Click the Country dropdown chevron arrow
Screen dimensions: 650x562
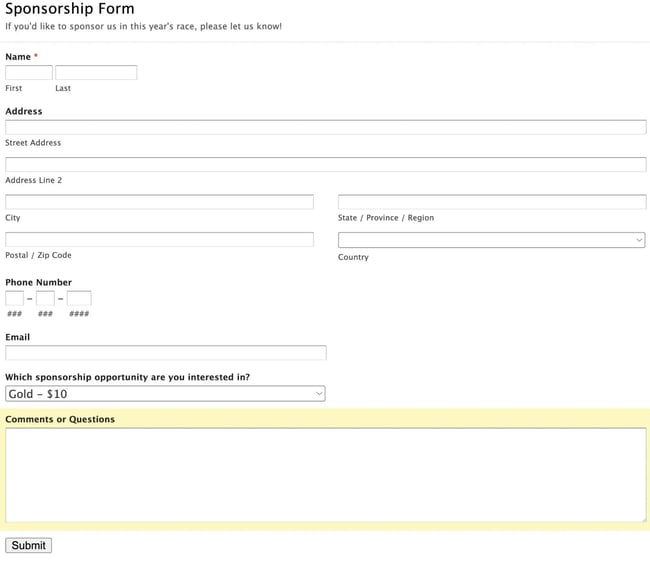(x=639, y=240)
